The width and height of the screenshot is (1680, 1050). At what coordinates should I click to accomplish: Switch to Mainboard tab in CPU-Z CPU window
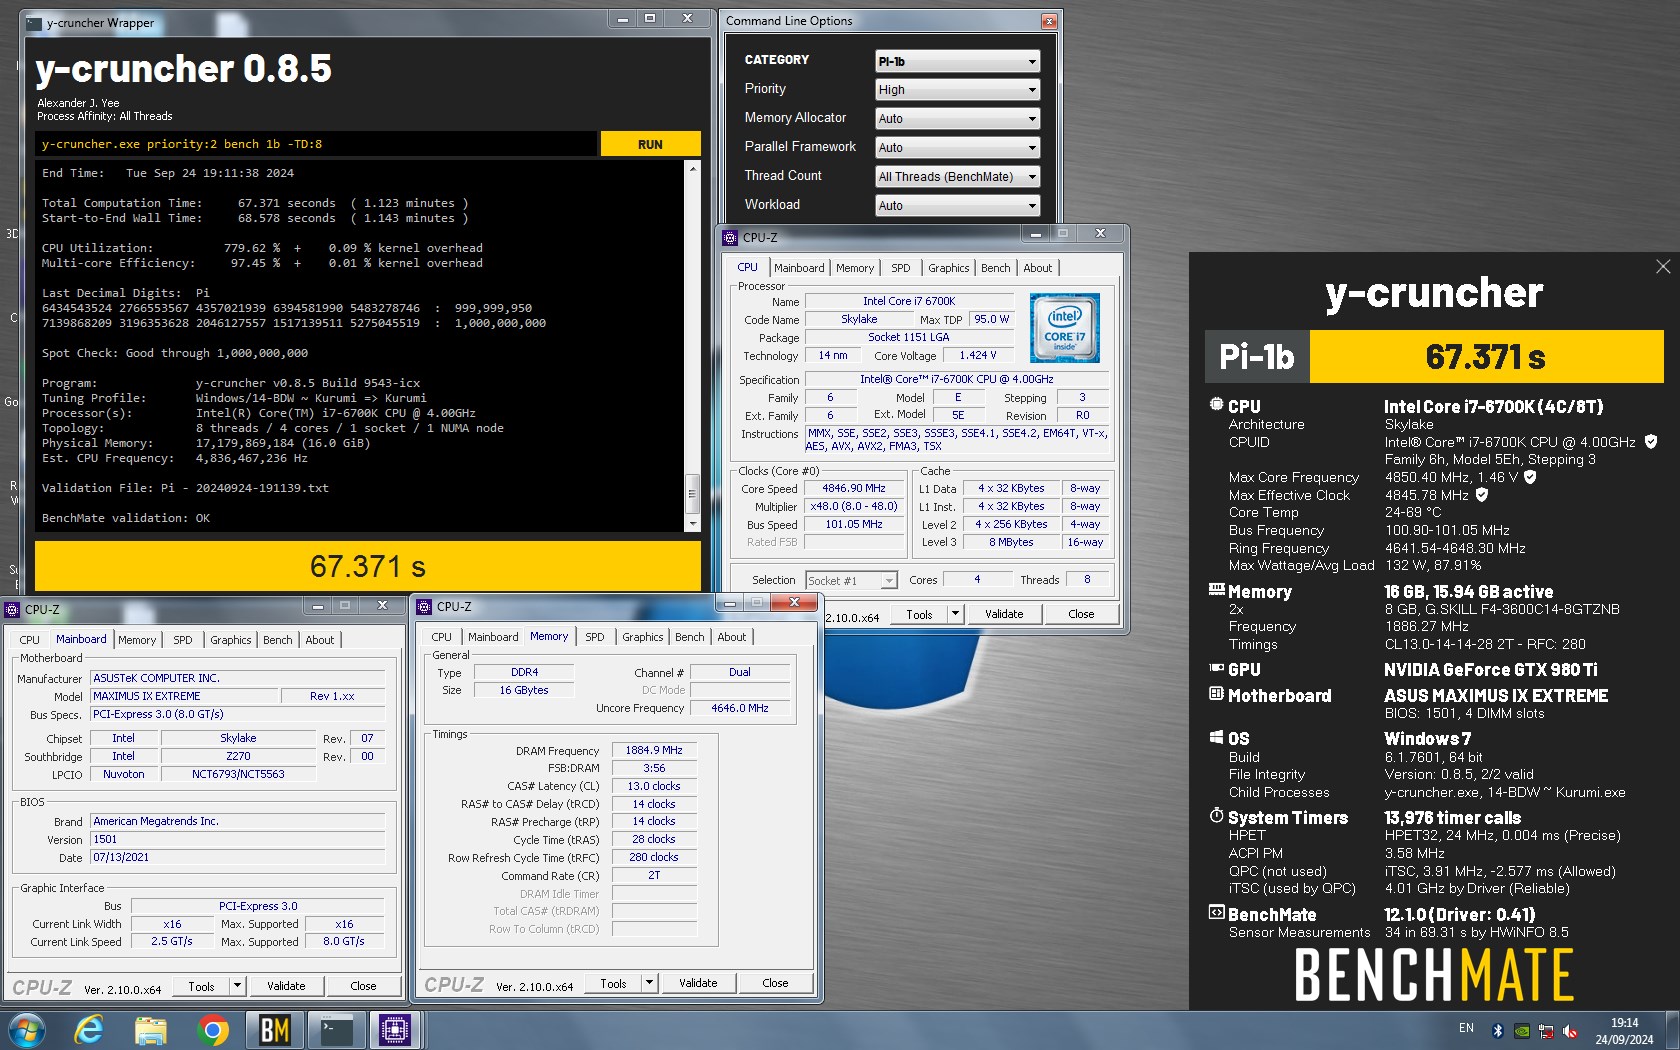click(799, 268)
